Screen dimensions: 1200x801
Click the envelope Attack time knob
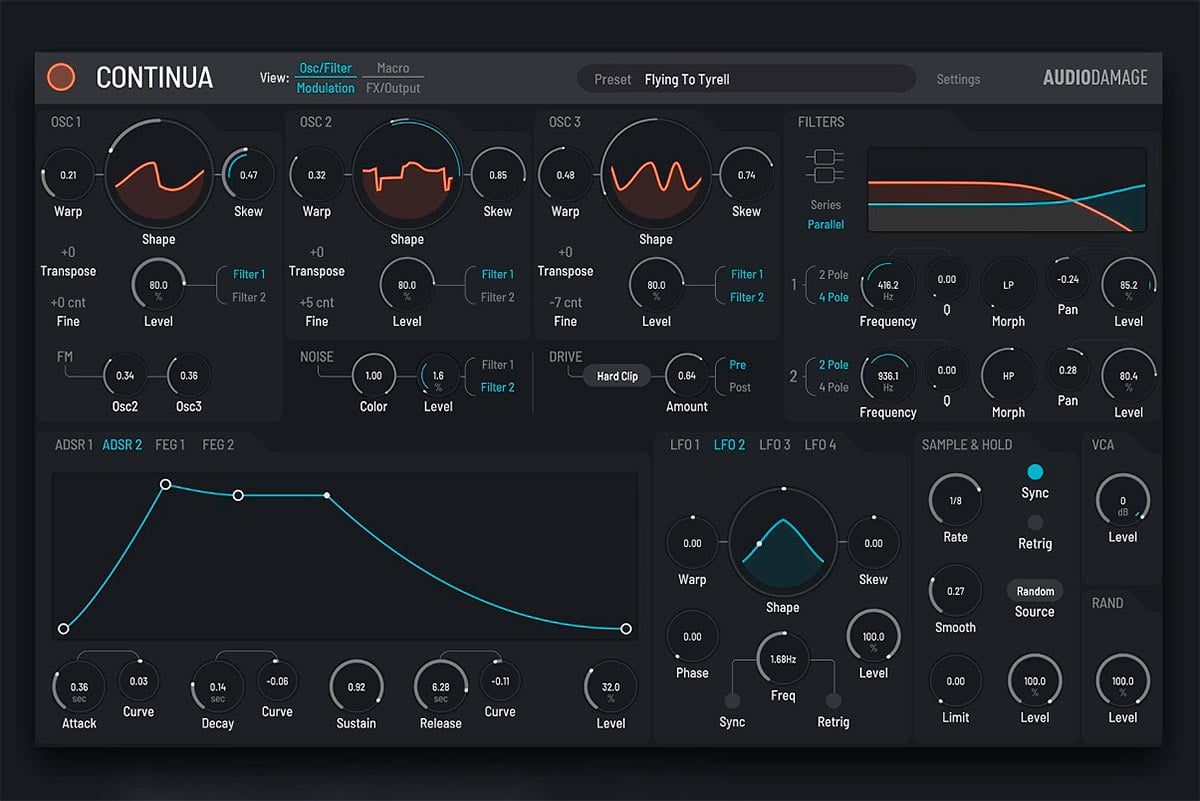click(x=79, y=688)
